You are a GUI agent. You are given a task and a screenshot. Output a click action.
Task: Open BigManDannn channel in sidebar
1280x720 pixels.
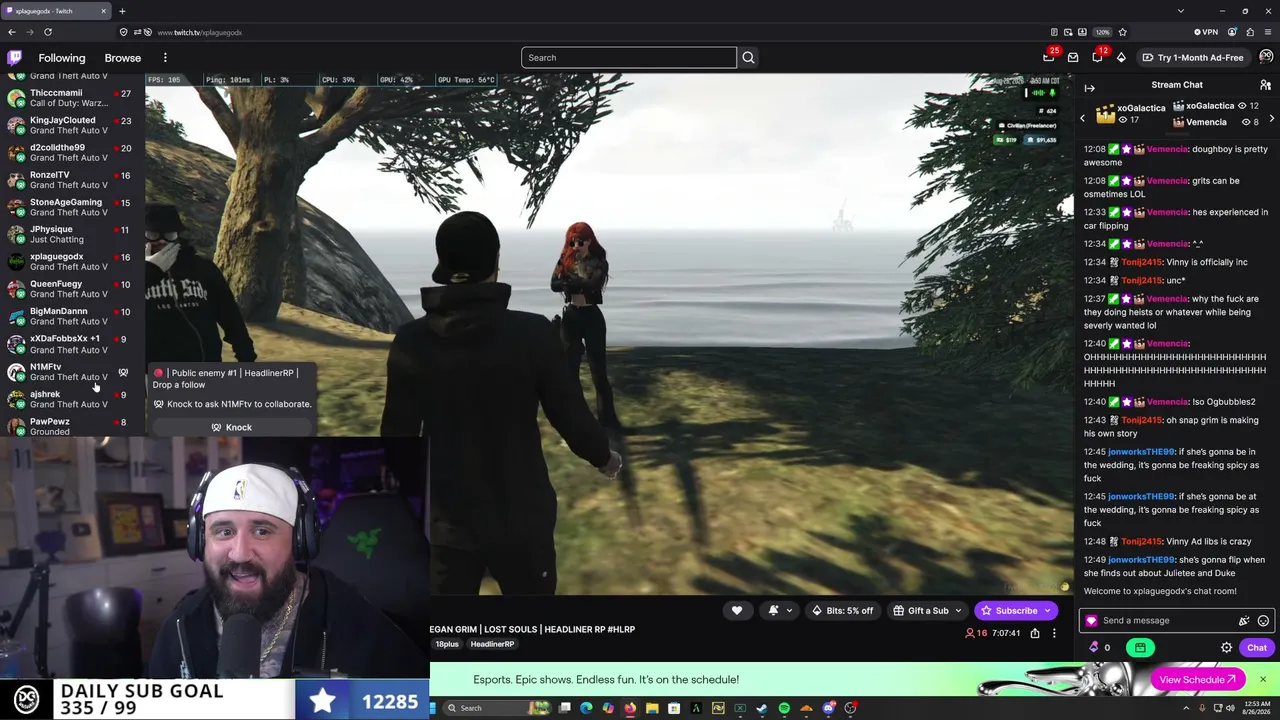coord(70,316)
